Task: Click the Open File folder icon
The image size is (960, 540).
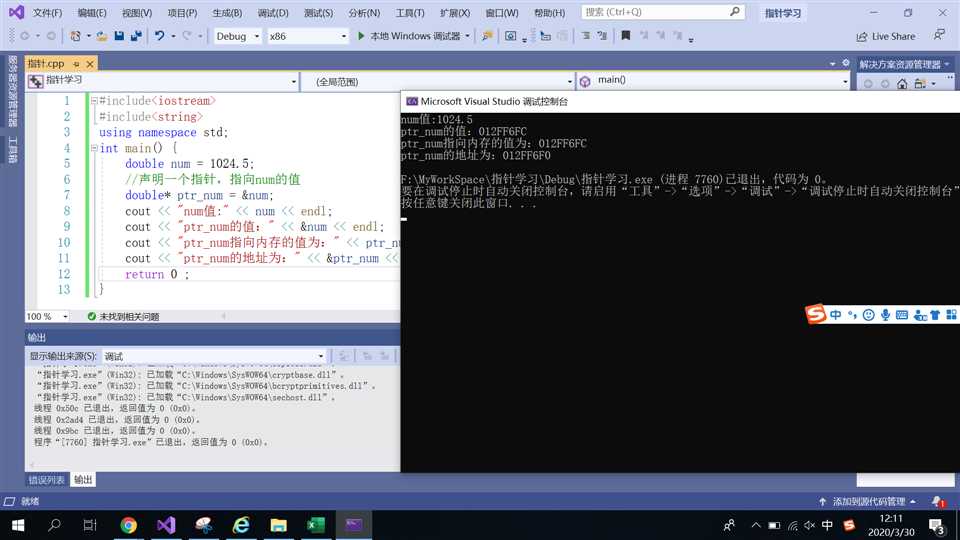Action: 102,36
